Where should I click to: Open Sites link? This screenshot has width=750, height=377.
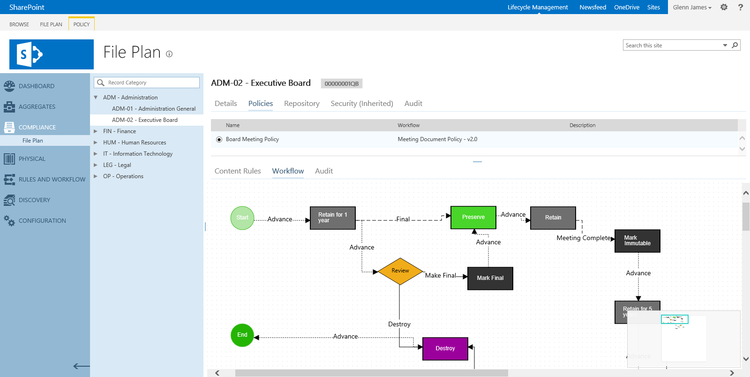(653, 7)
